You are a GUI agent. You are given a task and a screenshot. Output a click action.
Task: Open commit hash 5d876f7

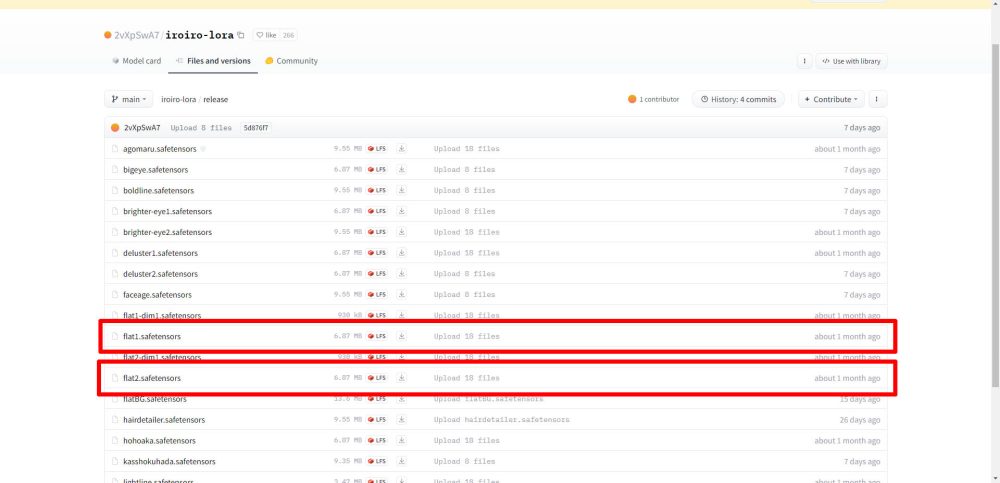click(x=256, y=128)
